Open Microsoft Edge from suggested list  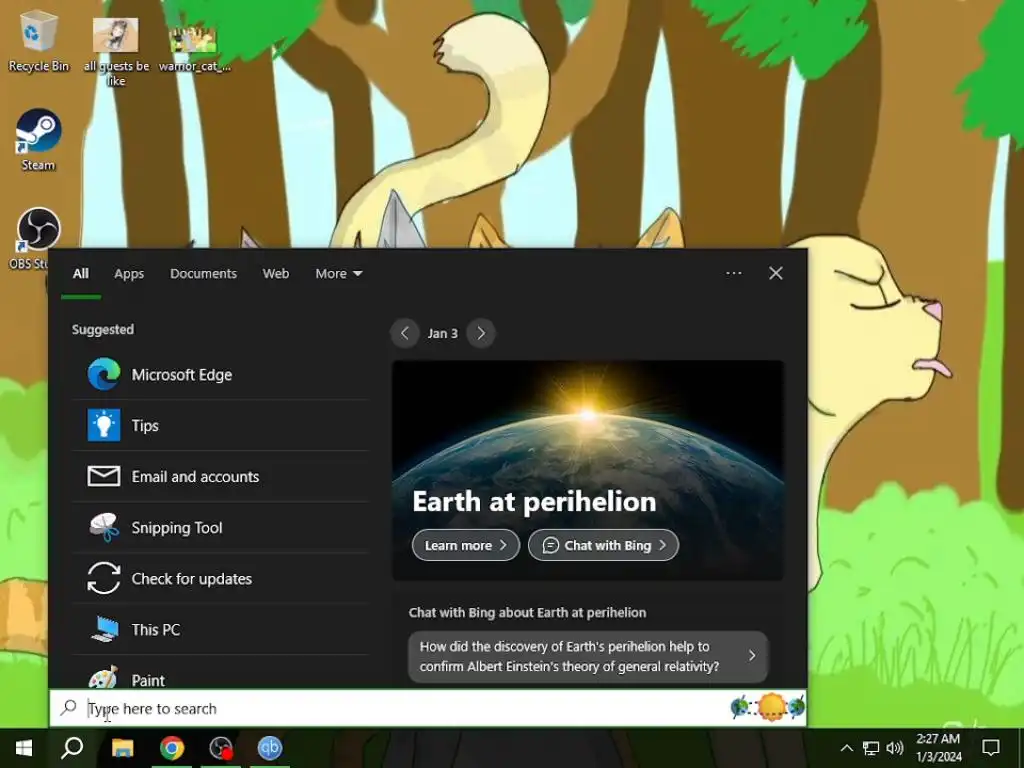pos(221,375)
